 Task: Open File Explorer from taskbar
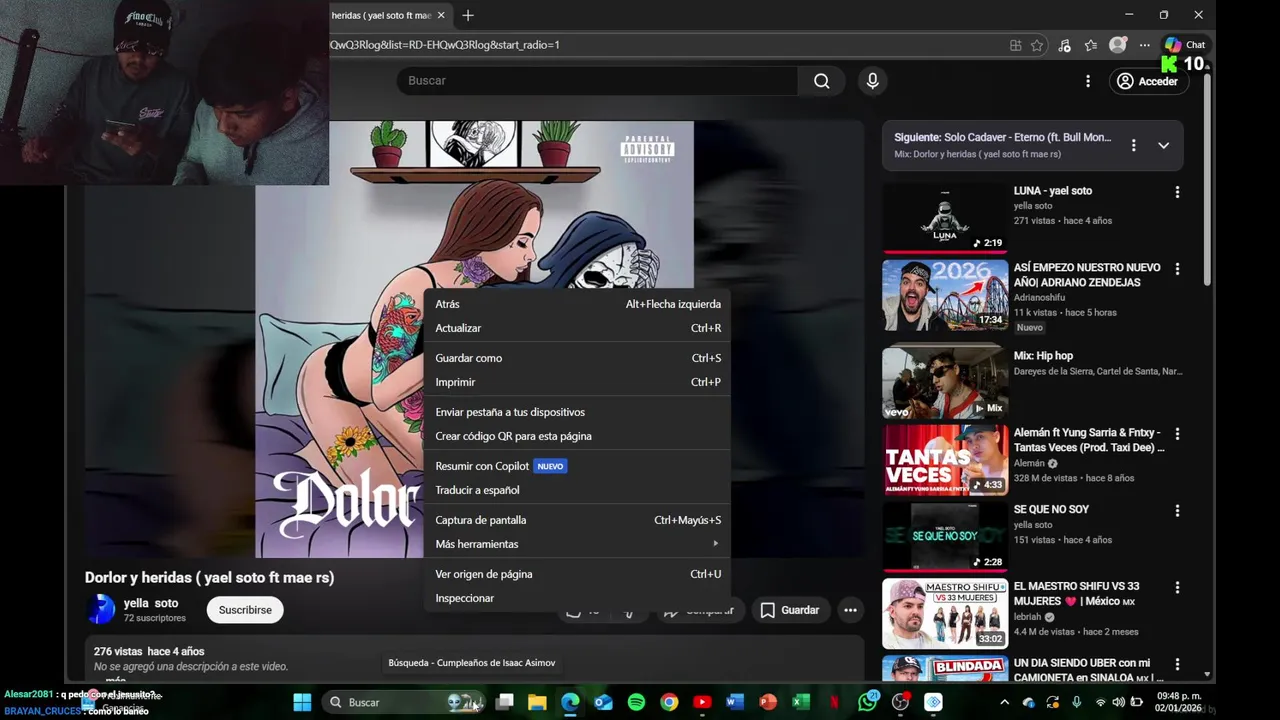(x=537, y=702)
